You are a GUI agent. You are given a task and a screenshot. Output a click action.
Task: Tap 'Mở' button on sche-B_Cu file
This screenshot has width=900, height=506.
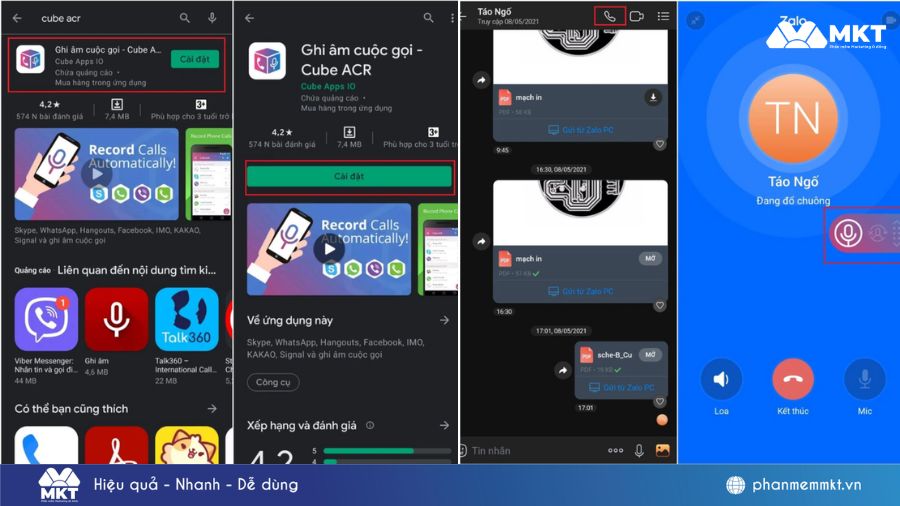tap(650, 355)
